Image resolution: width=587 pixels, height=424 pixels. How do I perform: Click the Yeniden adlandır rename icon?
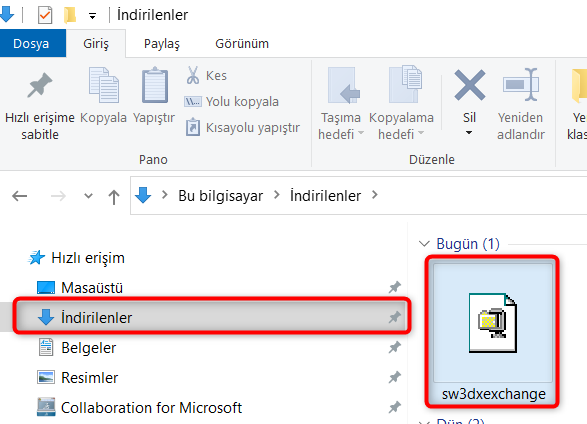(521, 85)
